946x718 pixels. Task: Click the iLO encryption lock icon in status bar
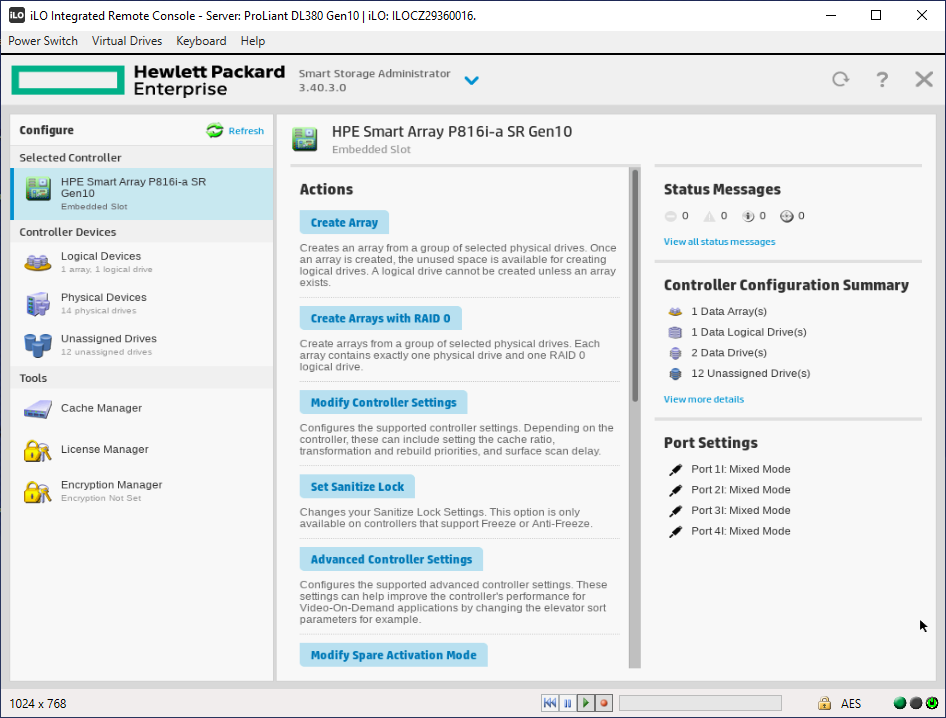pyautogui.click(x=824, y=703)
